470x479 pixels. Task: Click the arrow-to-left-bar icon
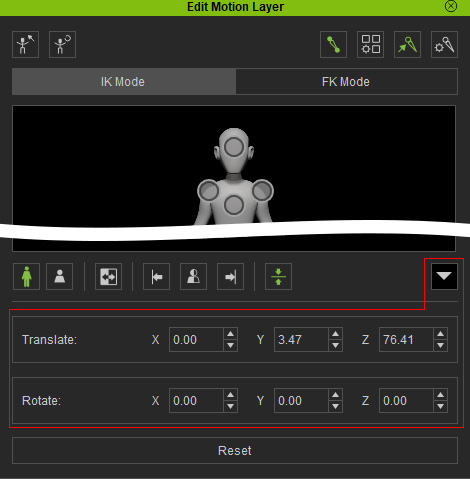[x=156, y=276]
